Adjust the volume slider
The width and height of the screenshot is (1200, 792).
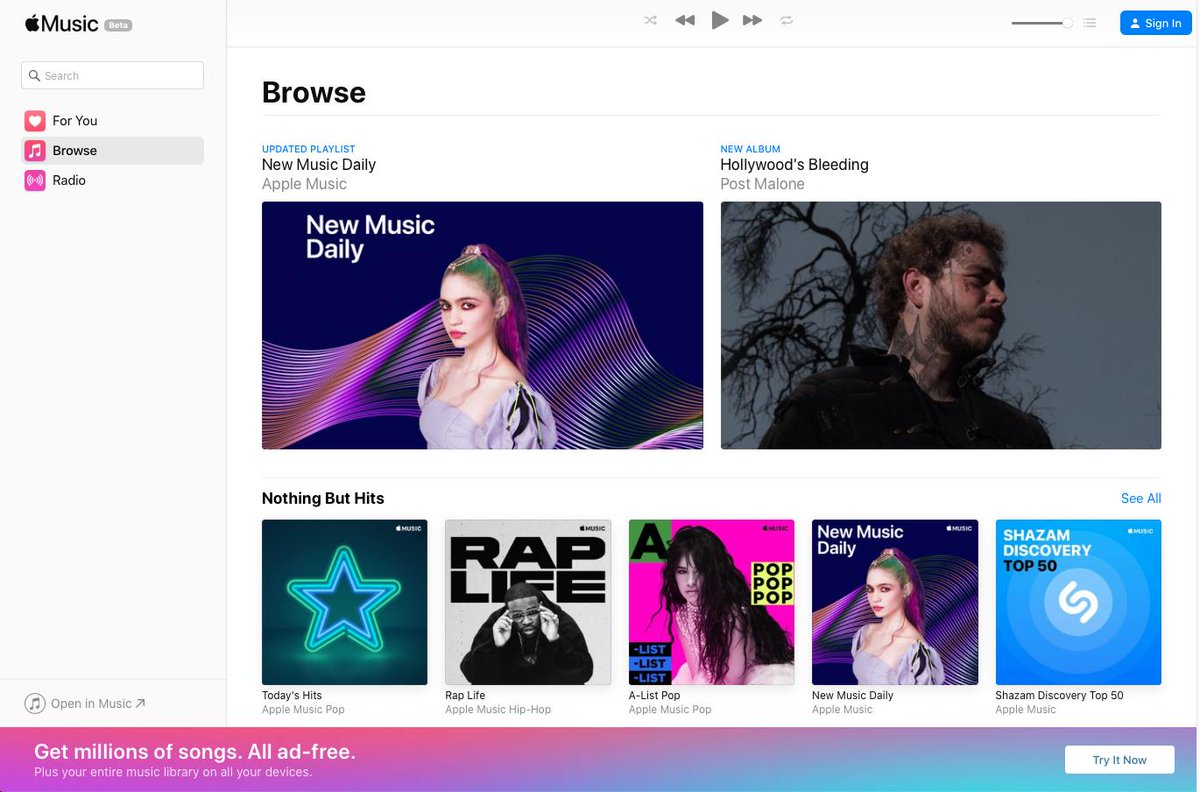coord(1042,23)
